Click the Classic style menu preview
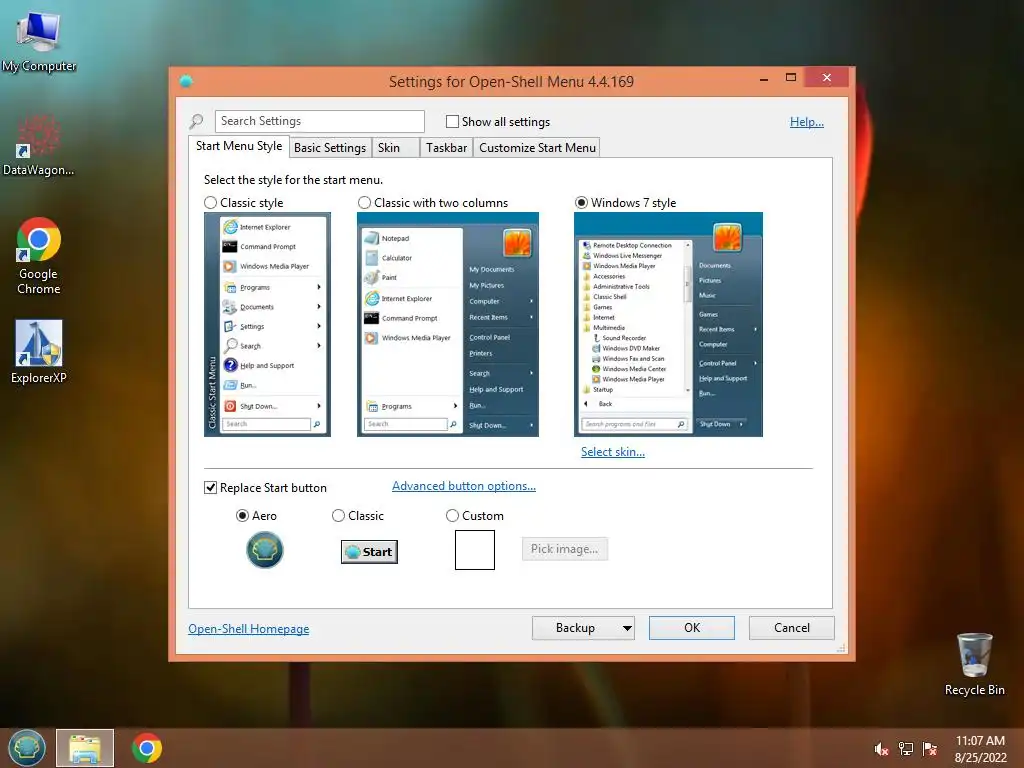The width and height of the screenshot is (1024, 768). click(x=267, y=325)
